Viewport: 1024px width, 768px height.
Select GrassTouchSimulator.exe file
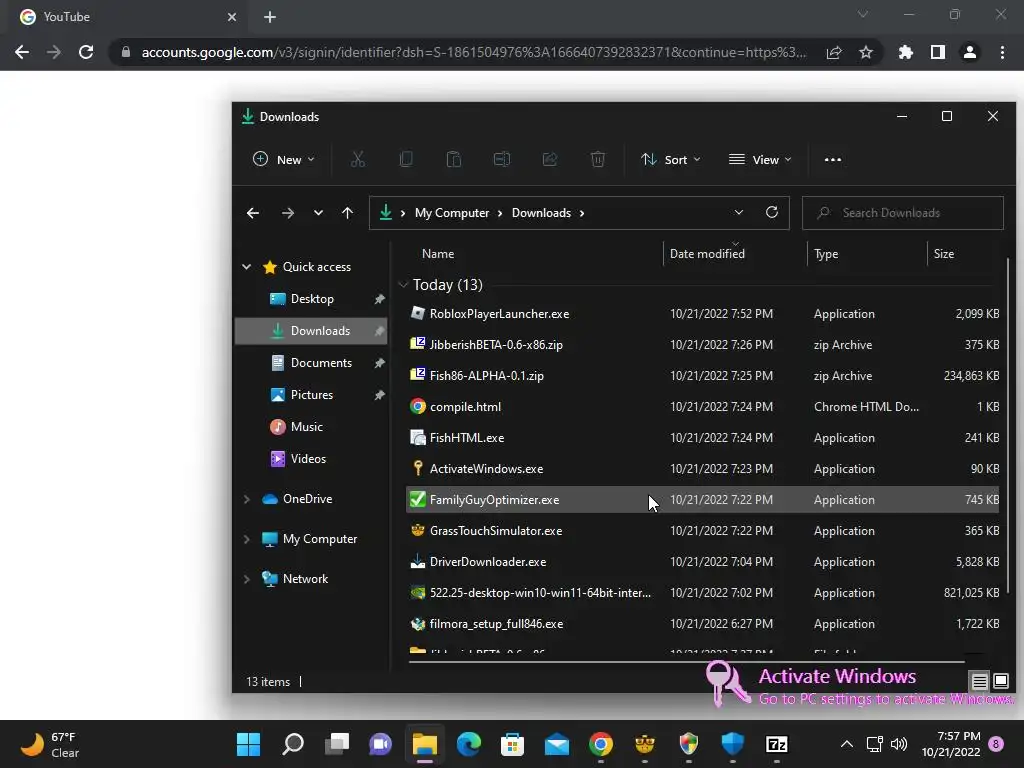pyautogui.click(x=703, y=530)
